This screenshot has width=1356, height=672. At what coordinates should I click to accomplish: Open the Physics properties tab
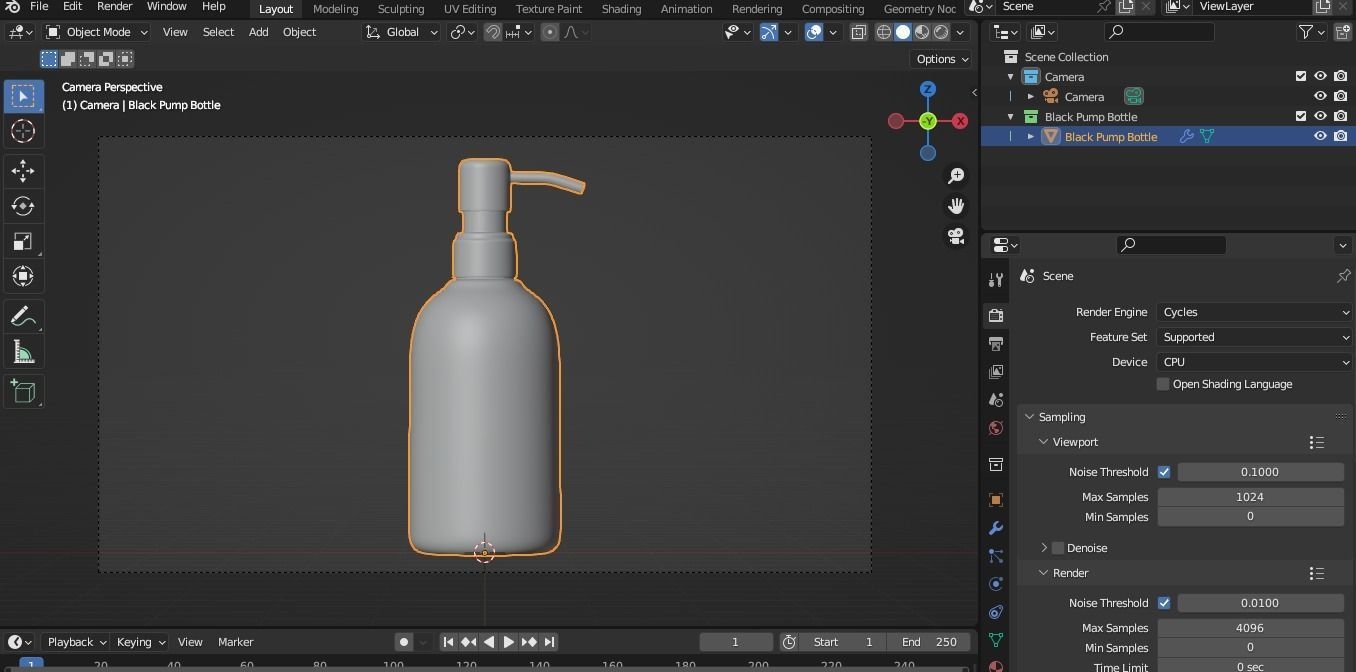pyautogui.click(x=995, y=583)
